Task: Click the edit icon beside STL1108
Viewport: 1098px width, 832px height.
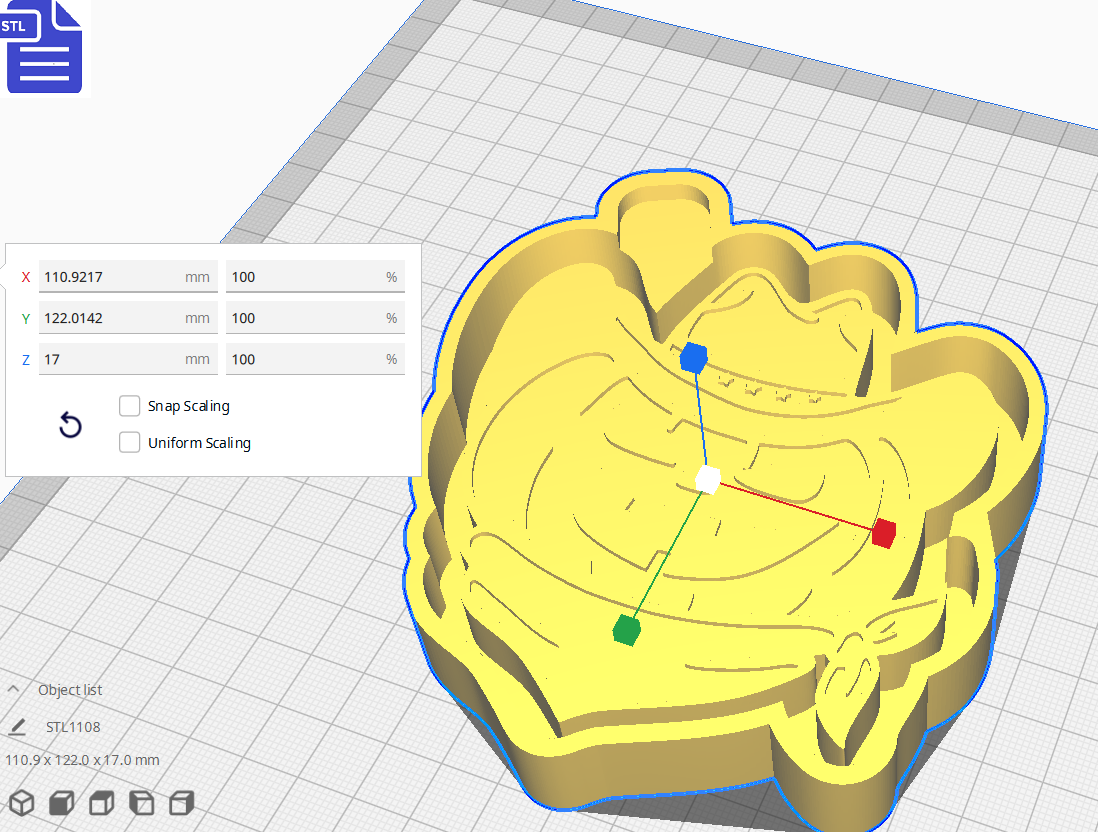Action: point(18,727)
